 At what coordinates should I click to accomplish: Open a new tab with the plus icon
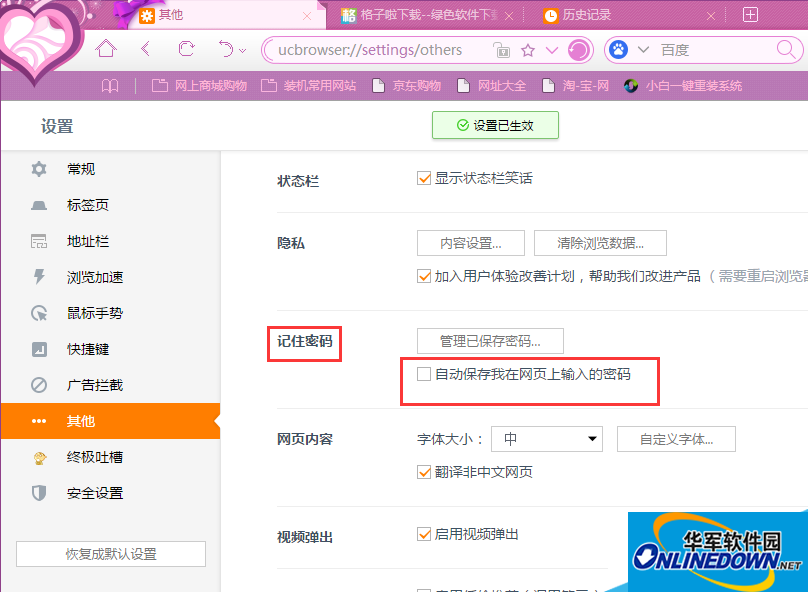(750, 14)
